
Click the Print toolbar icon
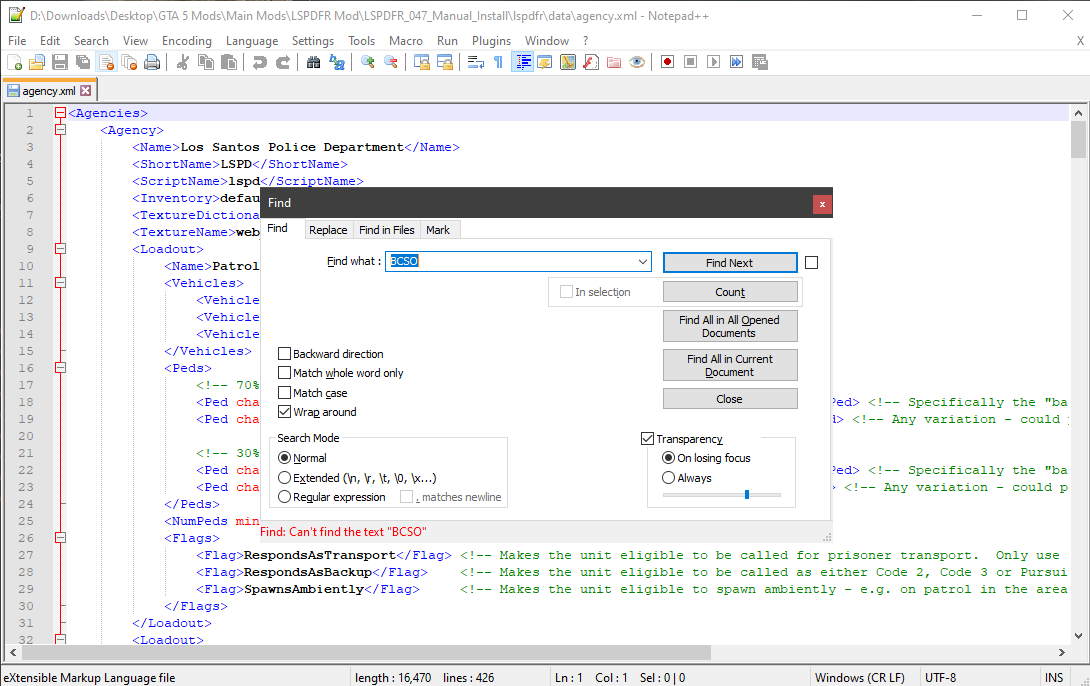click(152, 62)
